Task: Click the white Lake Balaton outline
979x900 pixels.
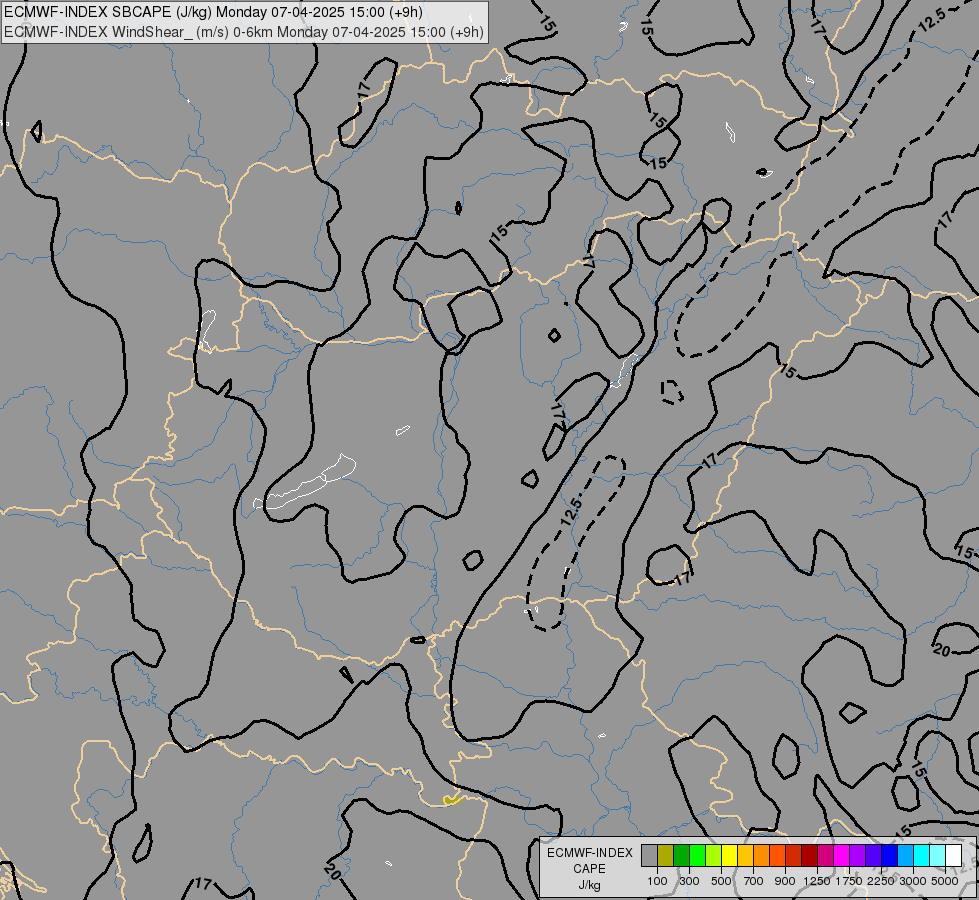Action: 305,482
